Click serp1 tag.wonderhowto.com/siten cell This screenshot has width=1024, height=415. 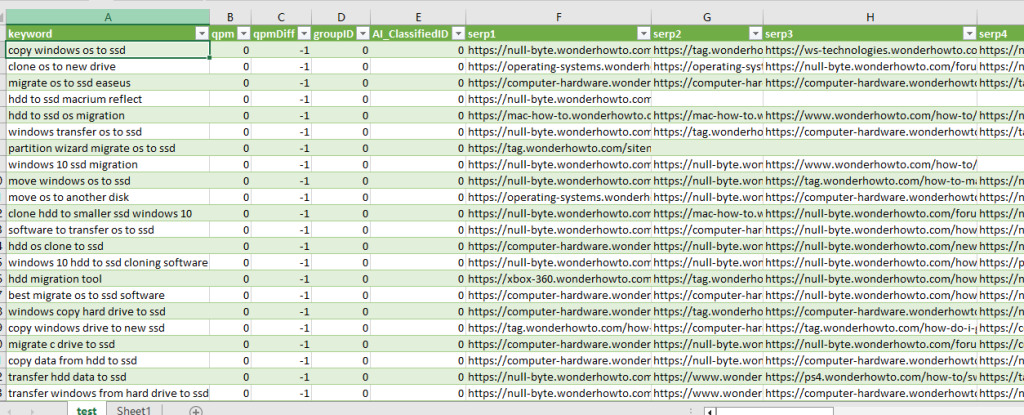(x=559, y=148)
